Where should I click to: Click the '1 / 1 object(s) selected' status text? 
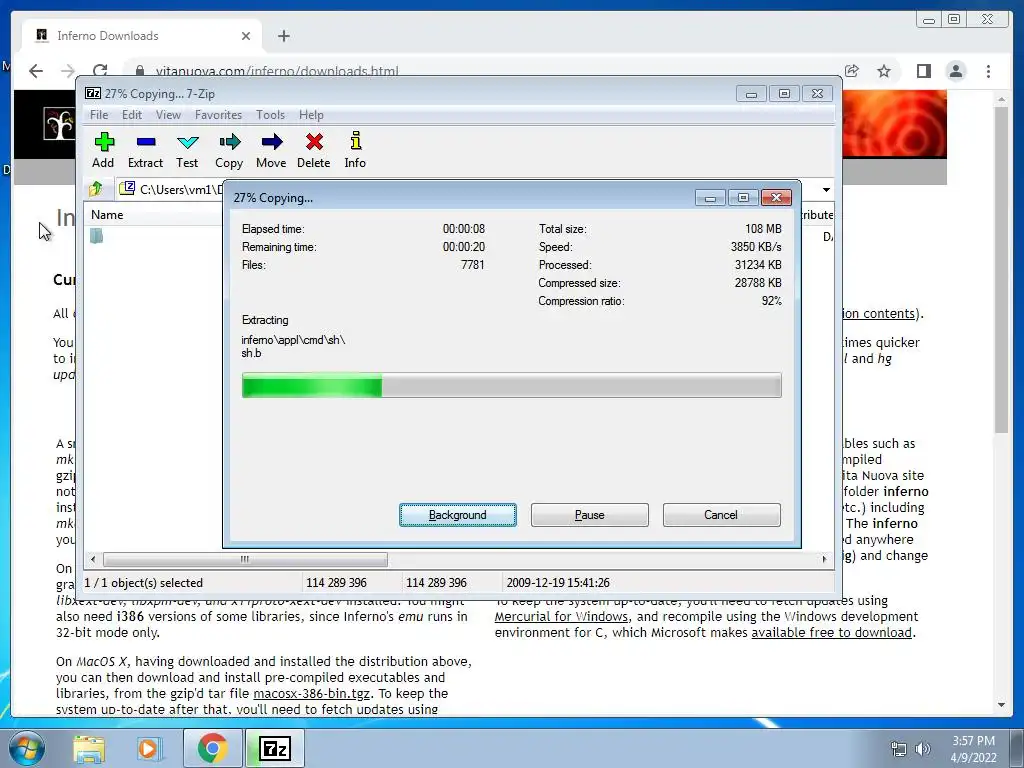click(144, 583)
